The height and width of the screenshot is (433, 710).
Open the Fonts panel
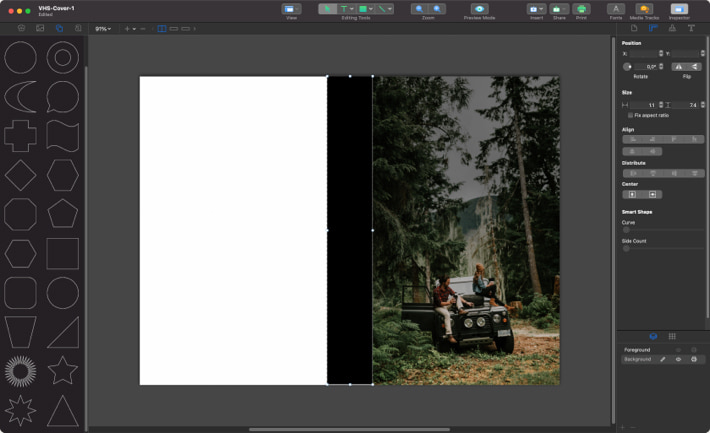[616, 9]
